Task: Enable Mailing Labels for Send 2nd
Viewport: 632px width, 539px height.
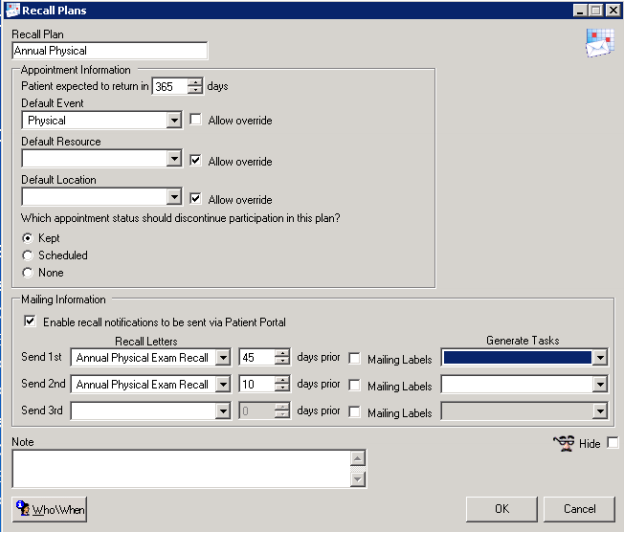Action: tap(354, 385)
